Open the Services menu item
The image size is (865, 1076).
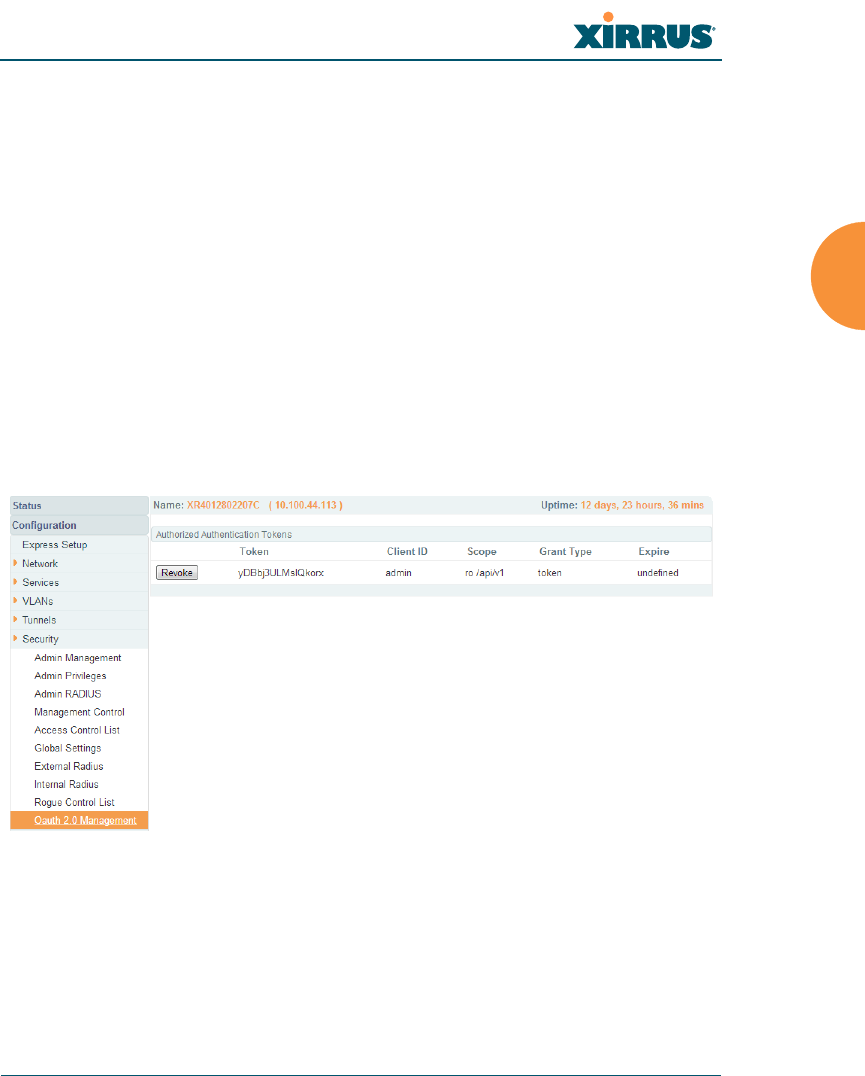pyautogui.click(x=40, y=583)
